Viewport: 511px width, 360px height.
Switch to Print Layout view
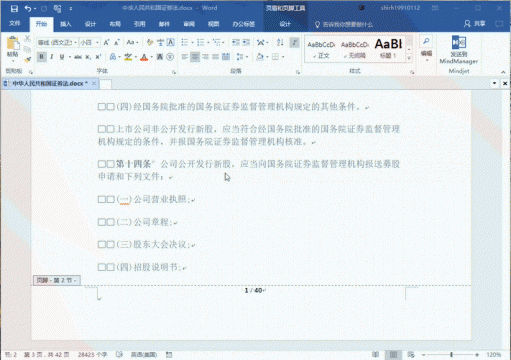tap(393, 354)
